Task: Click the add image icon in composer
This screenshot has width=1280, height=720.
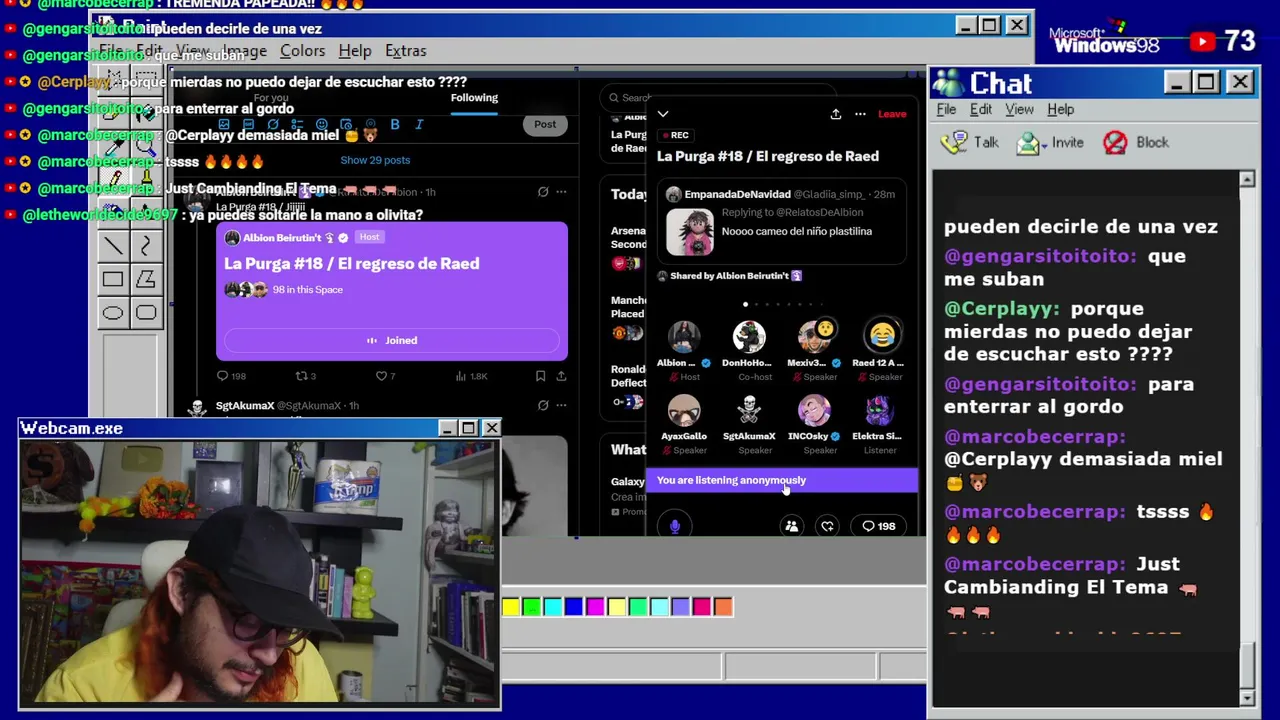Action: pos(224,124)
